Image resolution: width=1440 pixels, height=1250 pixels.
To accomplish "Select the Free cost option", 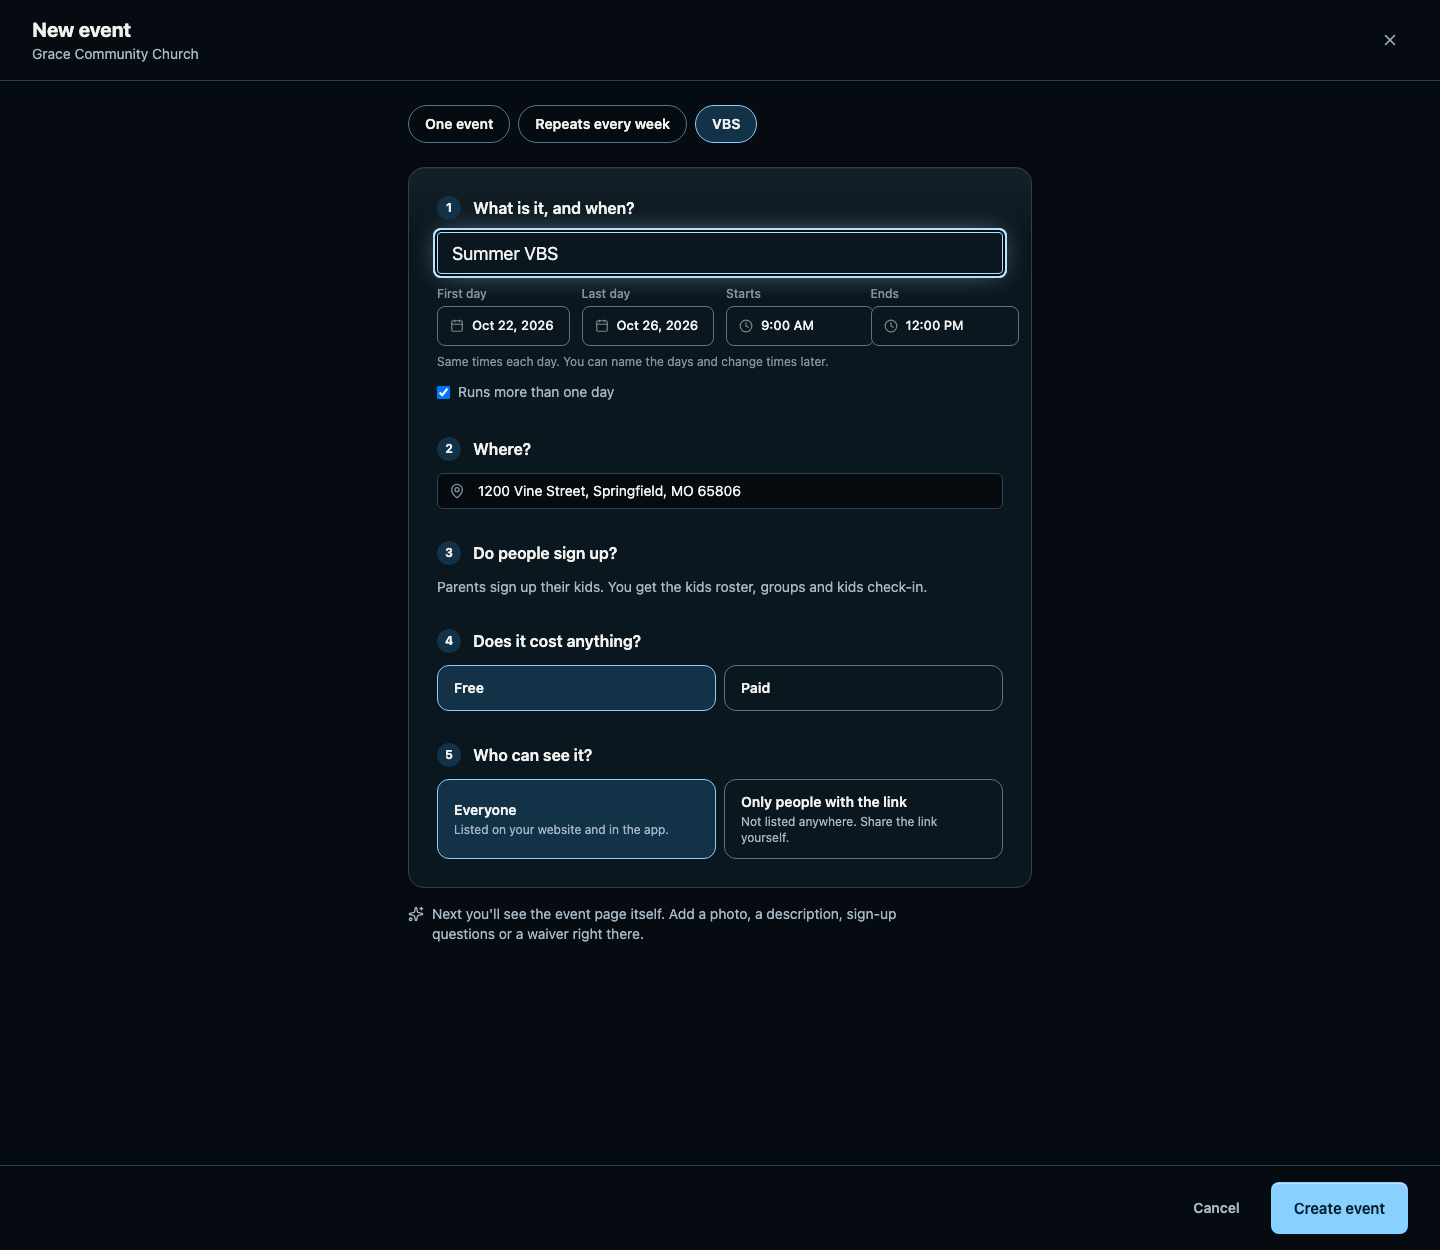I will click(576, 688).
